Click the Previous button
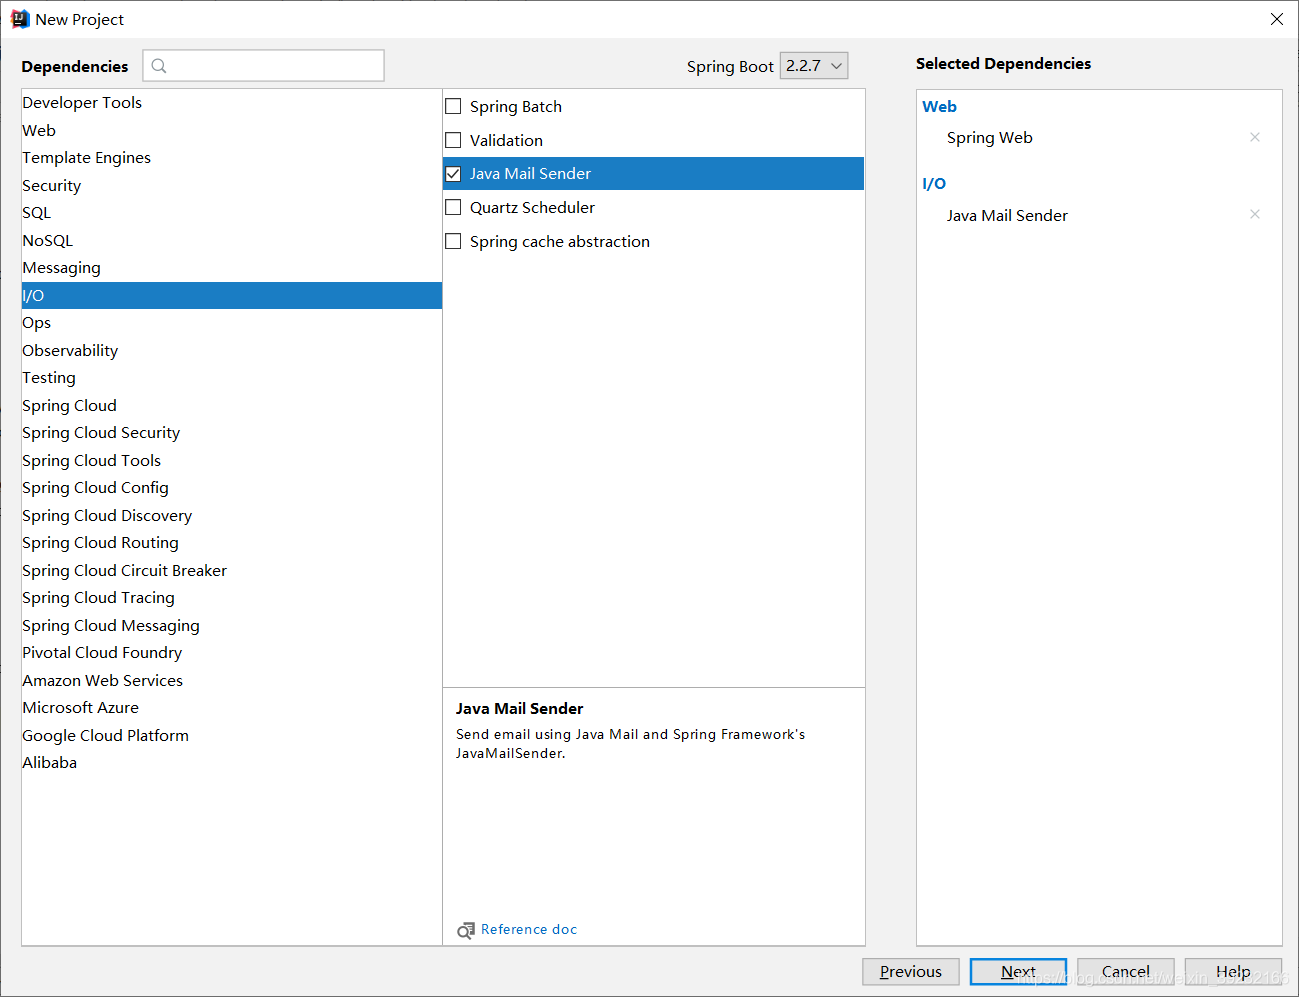 tap(911, 972)
